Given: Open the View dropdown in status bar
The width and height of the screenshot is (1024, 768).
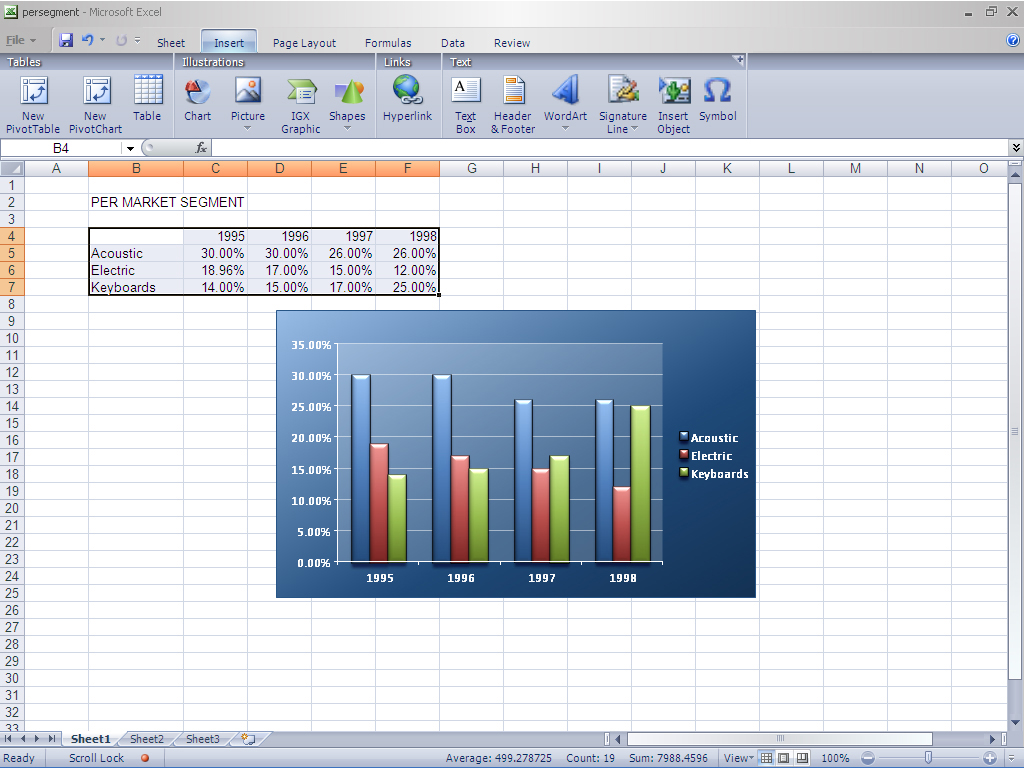Looking at the screenshot, I should [738, 758].
